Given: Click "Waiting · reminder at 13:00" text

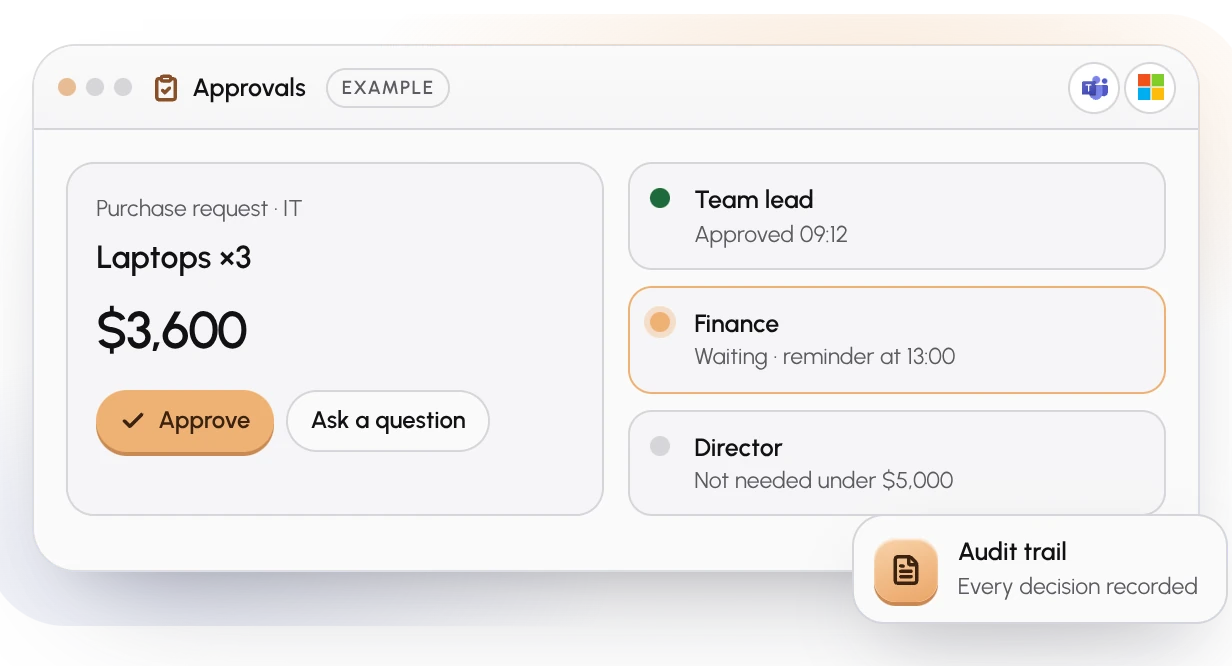Looking at the screenshot, I should click(x=825, y=356).
